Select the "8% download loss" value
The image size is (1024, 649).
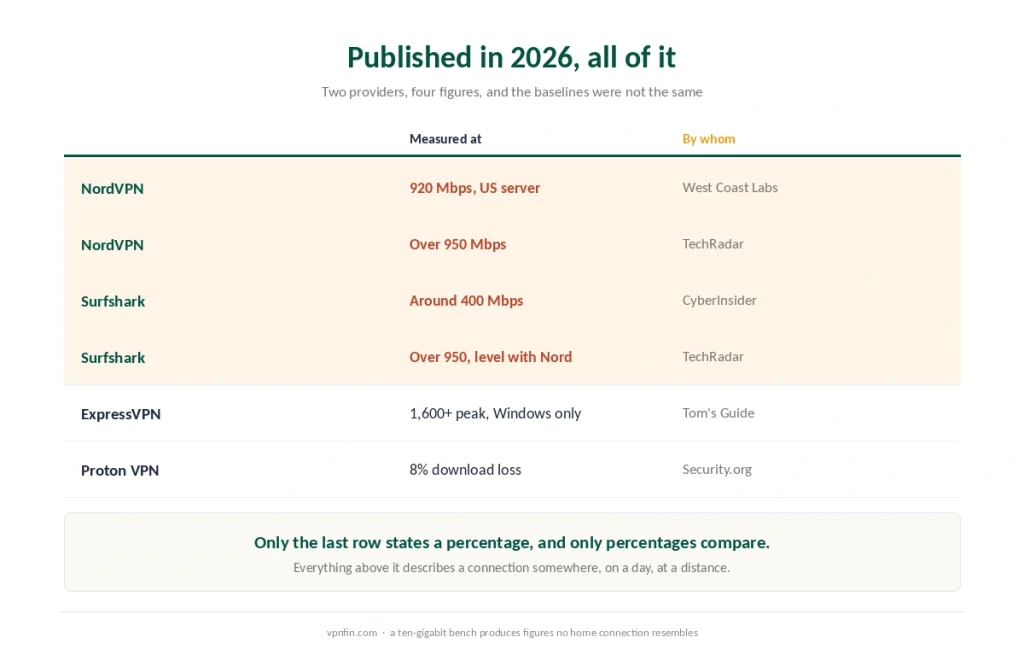point(465,469)
